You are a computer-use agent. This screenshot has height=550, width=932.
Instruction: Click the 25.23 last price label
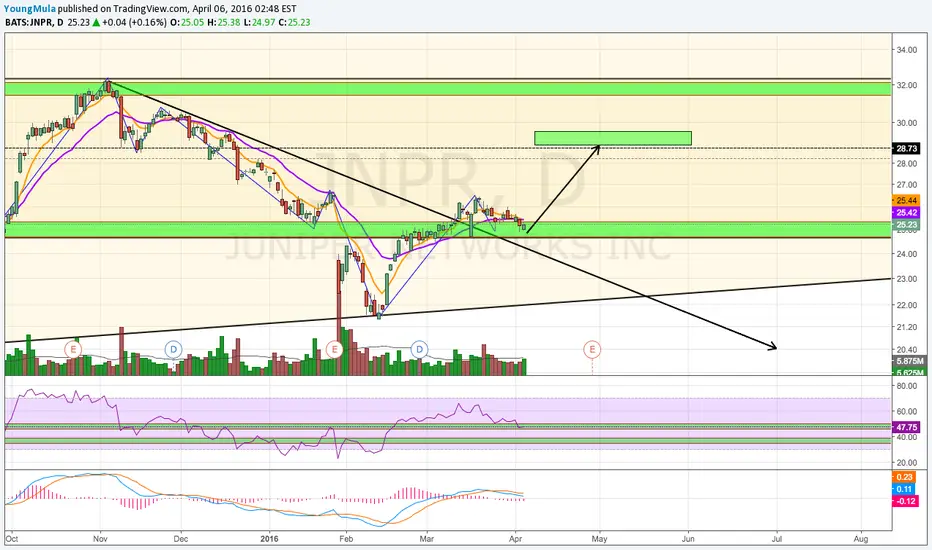click(x=906, y=225)
